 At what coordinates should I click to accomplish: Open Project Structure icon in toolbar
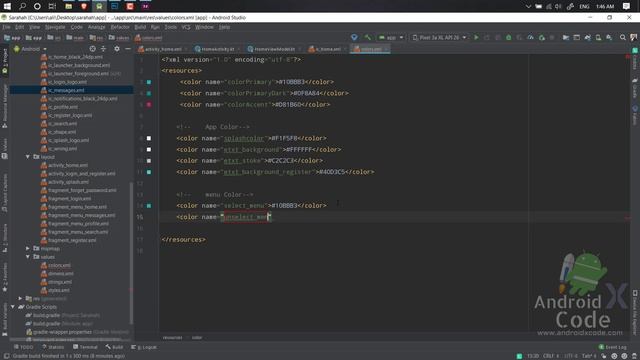pos(566,38)
